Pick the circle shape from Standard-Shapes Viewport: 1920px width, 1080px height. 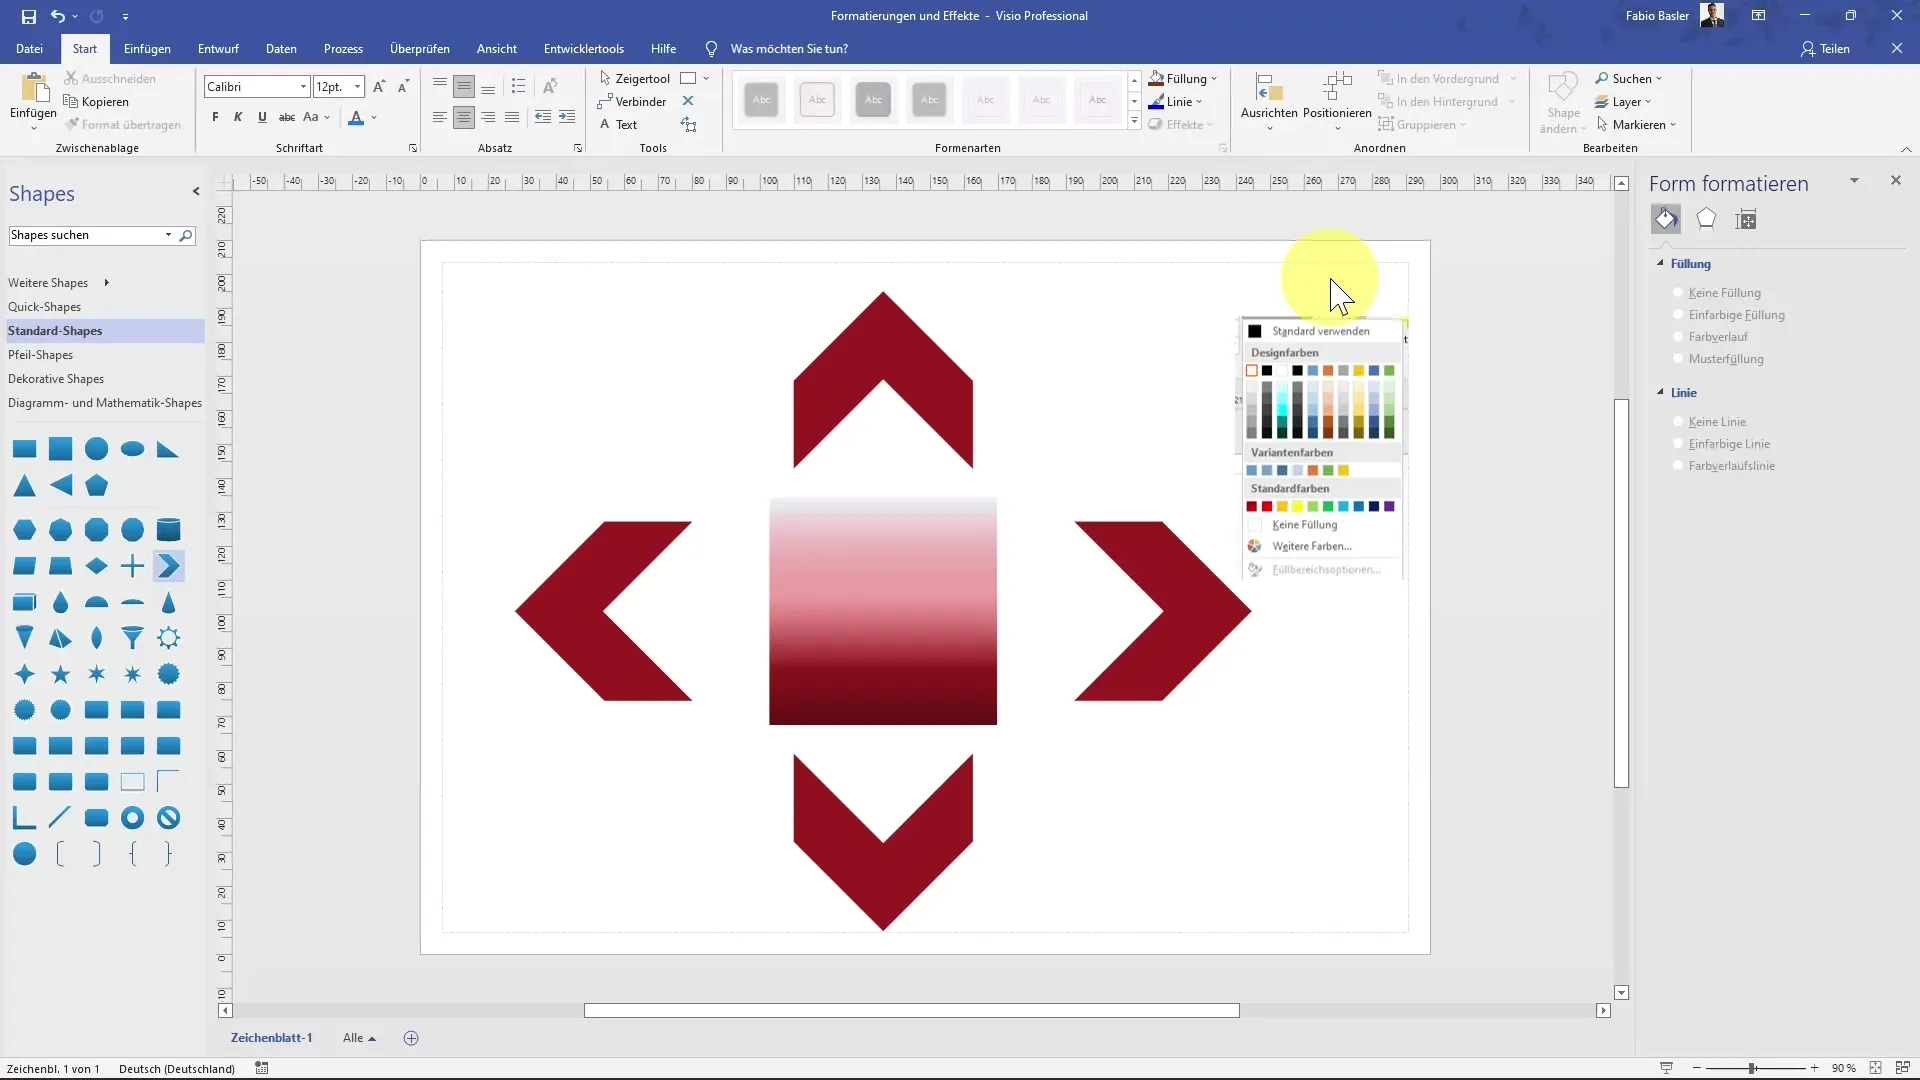[x=96, y=449]
